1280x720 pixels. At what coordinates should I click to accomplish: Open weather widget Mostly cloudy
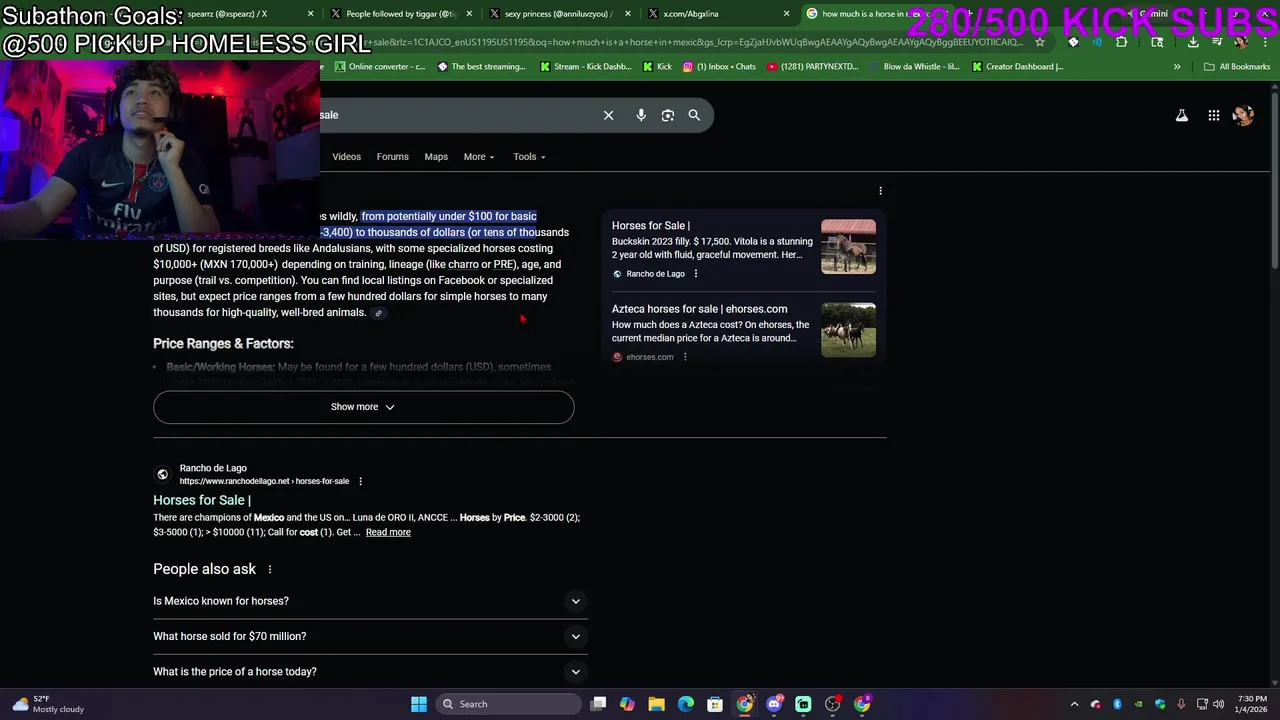[48, 704]
